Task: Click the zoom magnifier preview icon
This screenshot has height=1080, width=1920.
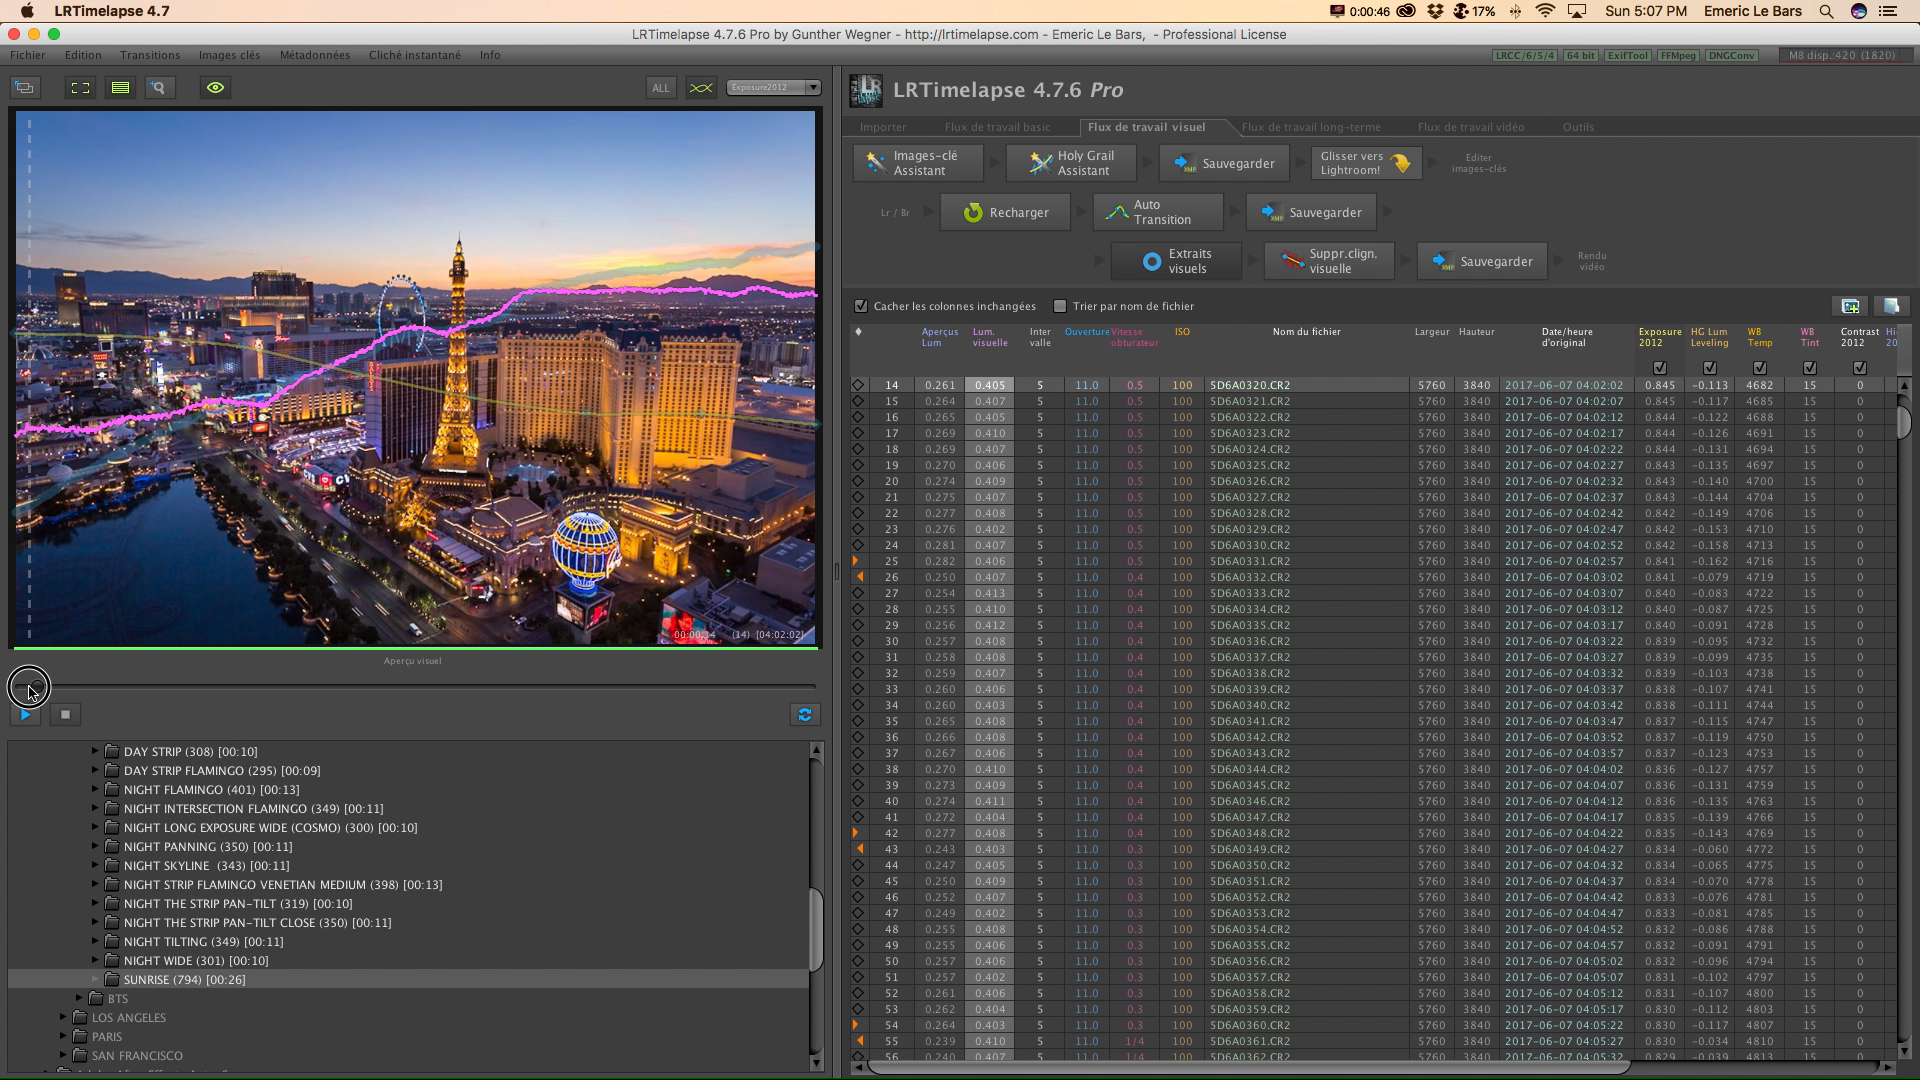Action: click(158, 88)
